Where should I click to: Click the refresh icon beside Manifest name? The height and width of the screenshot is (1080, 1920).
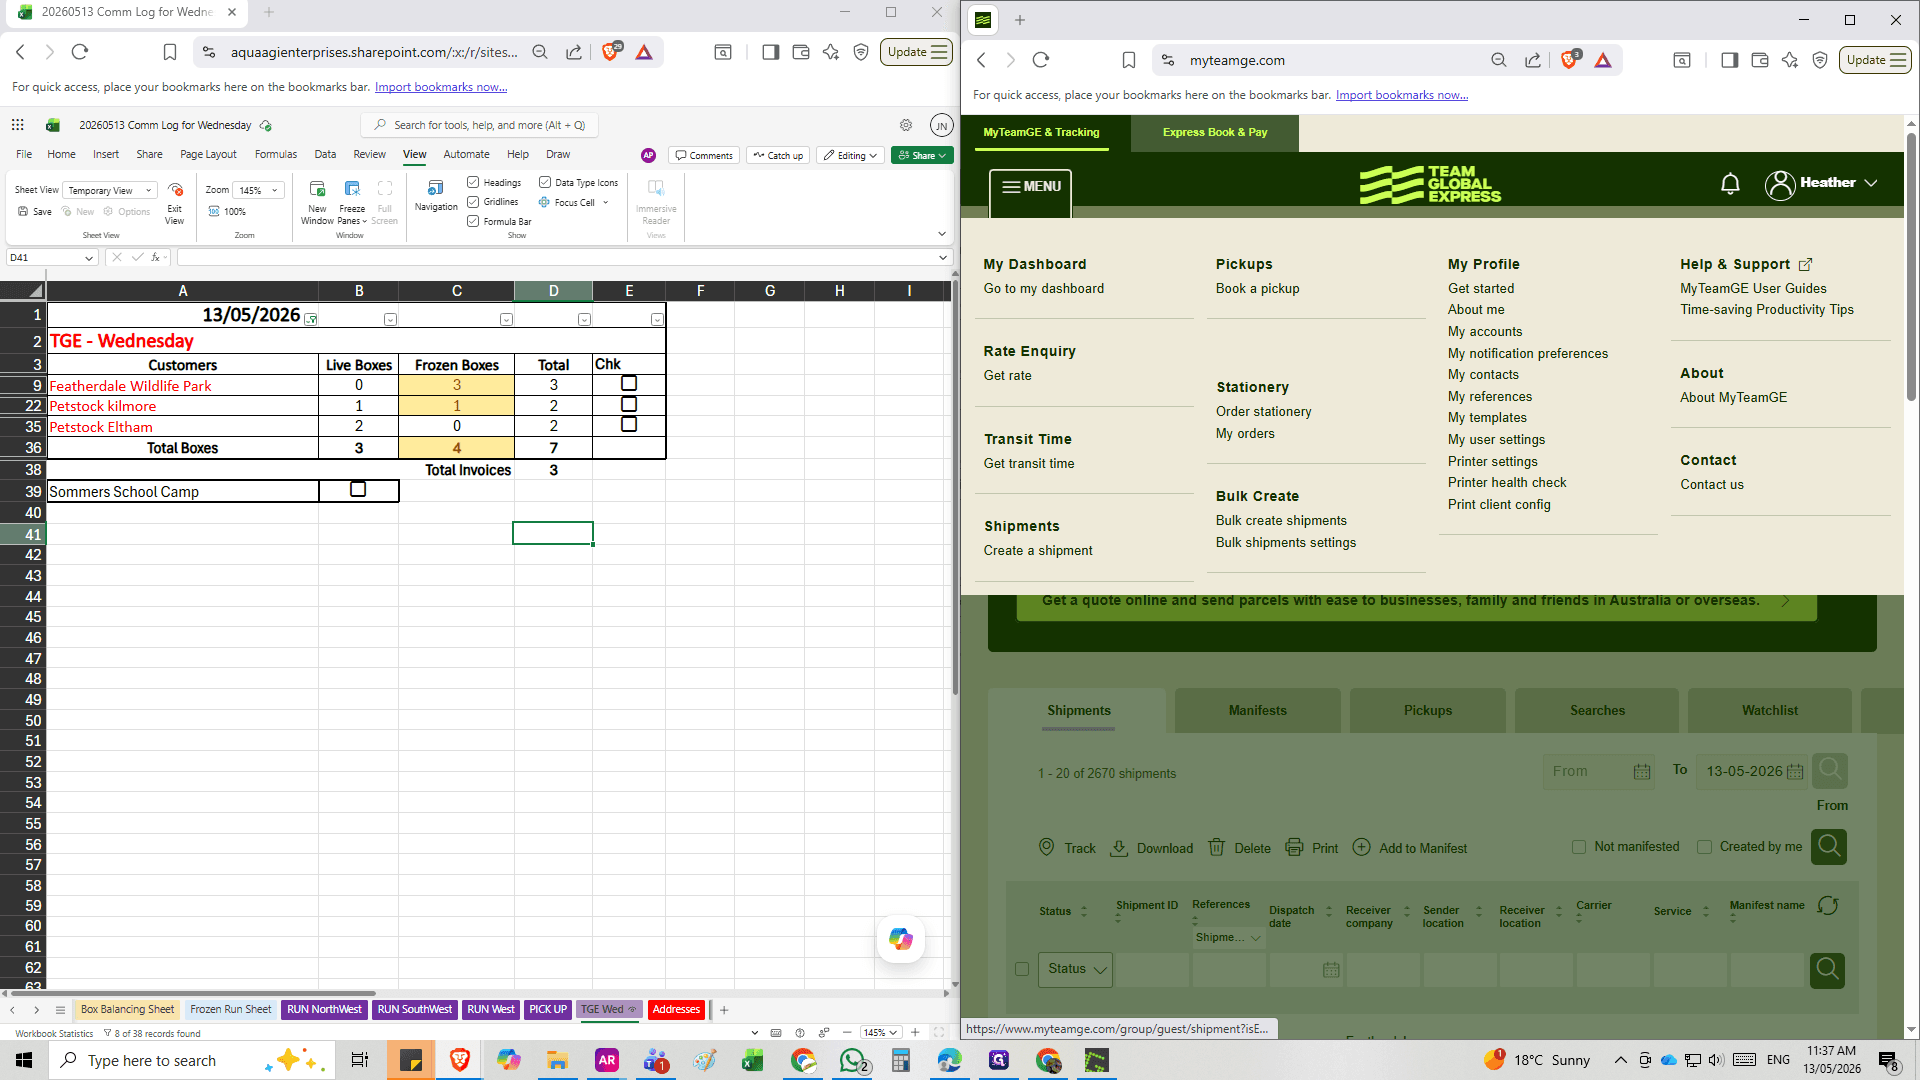click(x=1828, y=905)
